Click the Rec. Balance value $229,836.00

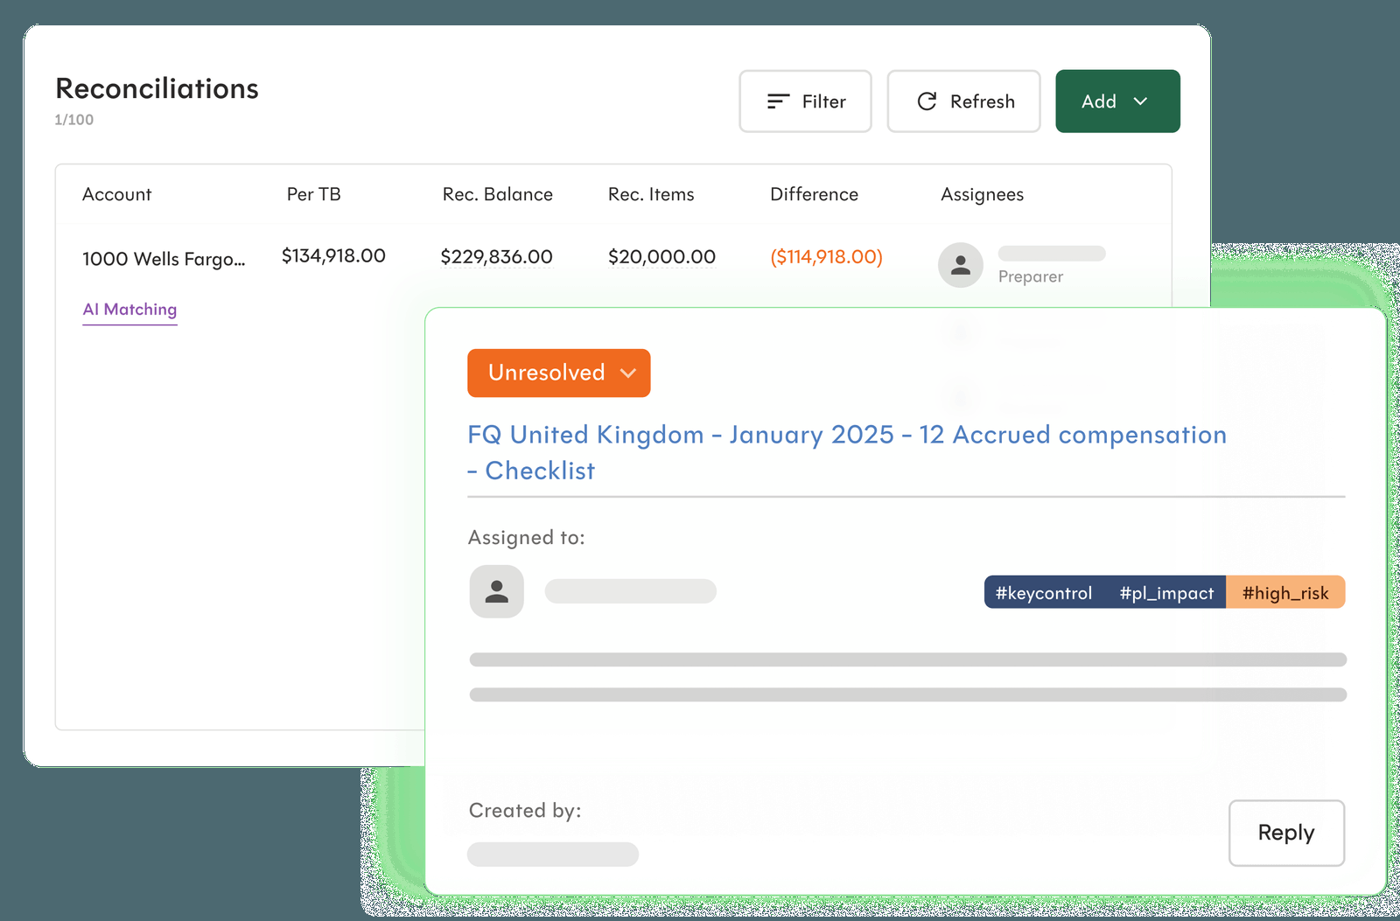496,257
